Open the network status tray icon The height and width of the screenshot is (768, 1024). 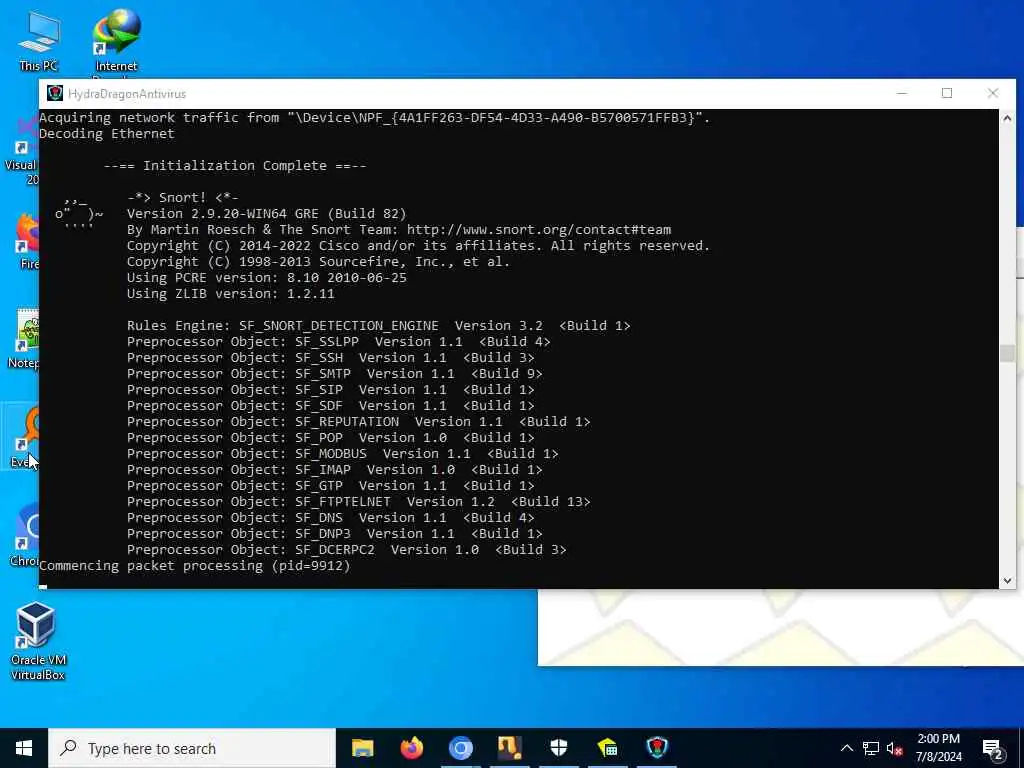pyautogui.click(x=871, y=748)
